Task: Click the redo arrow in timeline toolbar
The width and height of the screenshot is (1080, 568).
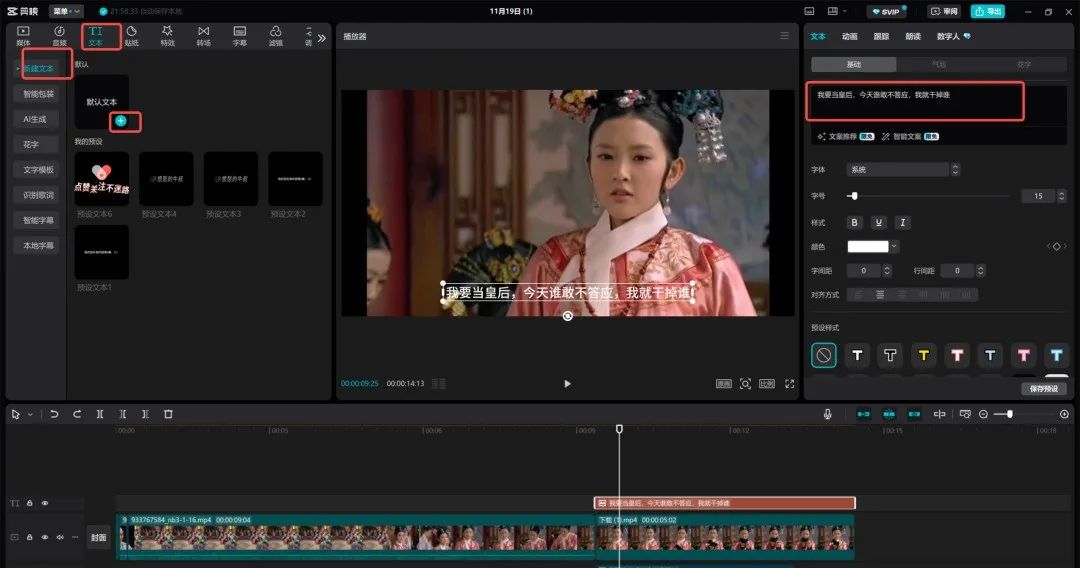Action: point(76,414)
